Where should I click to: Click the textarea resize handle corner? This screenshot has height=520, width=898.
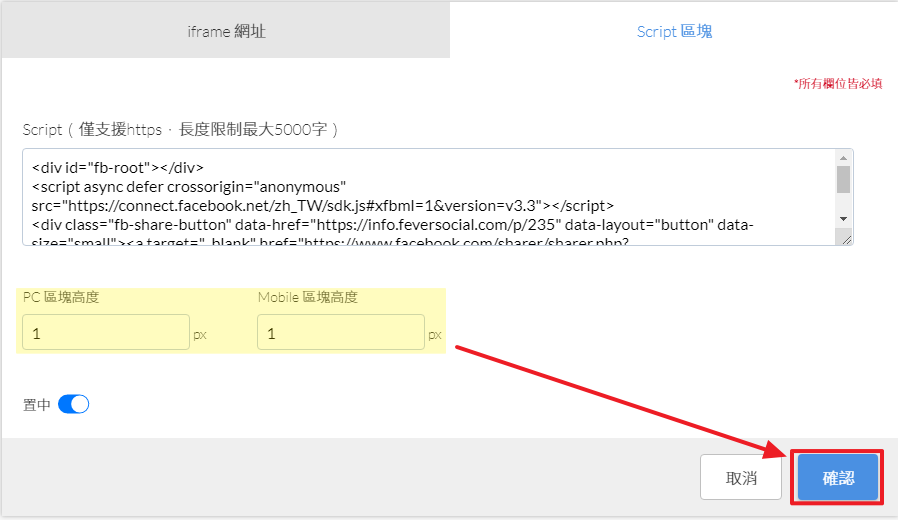pos(847,239)
